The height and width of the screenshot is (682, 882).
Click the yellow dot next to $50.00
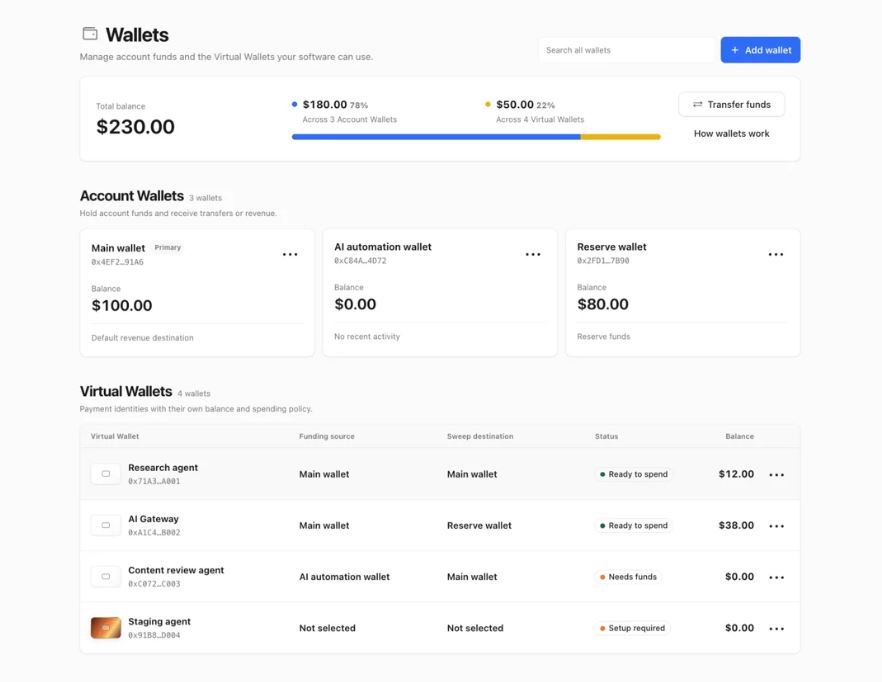pos(488,104)
